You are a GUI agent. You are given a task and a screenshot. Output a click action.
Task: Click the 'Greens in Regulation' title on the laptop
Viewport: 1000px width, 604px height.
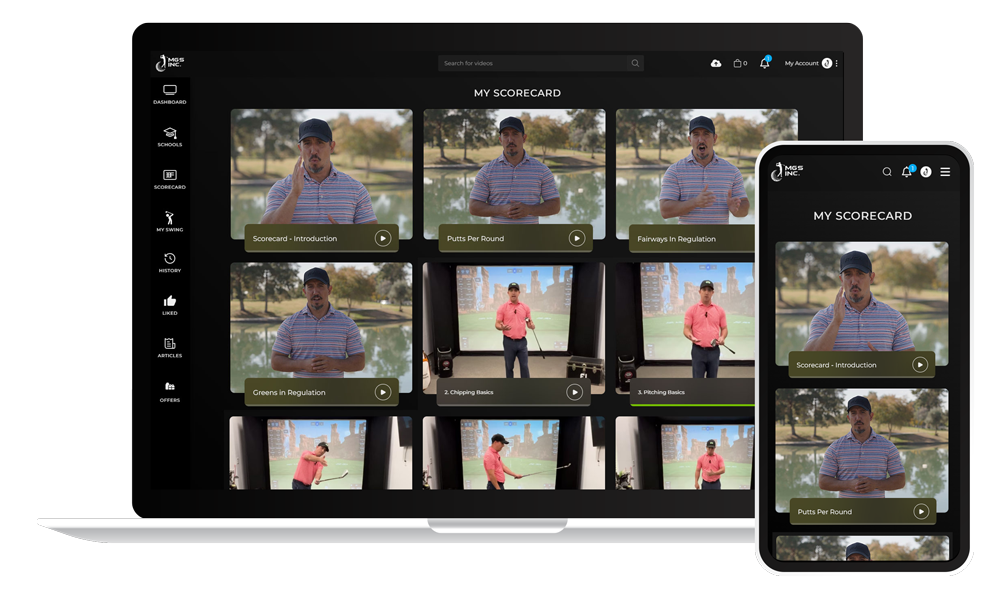click(289, 392)
